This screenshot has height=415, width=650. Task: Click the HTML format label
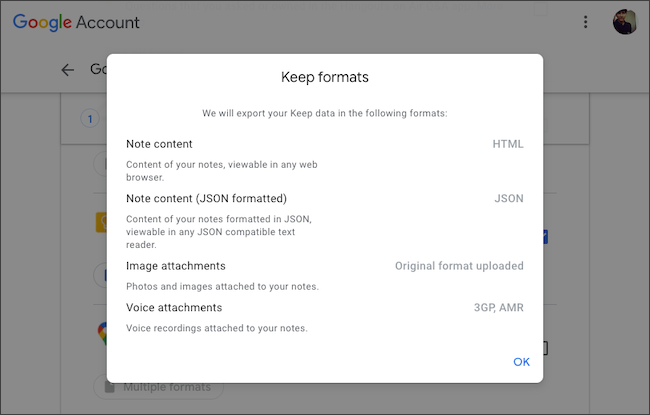click(508, 144)
